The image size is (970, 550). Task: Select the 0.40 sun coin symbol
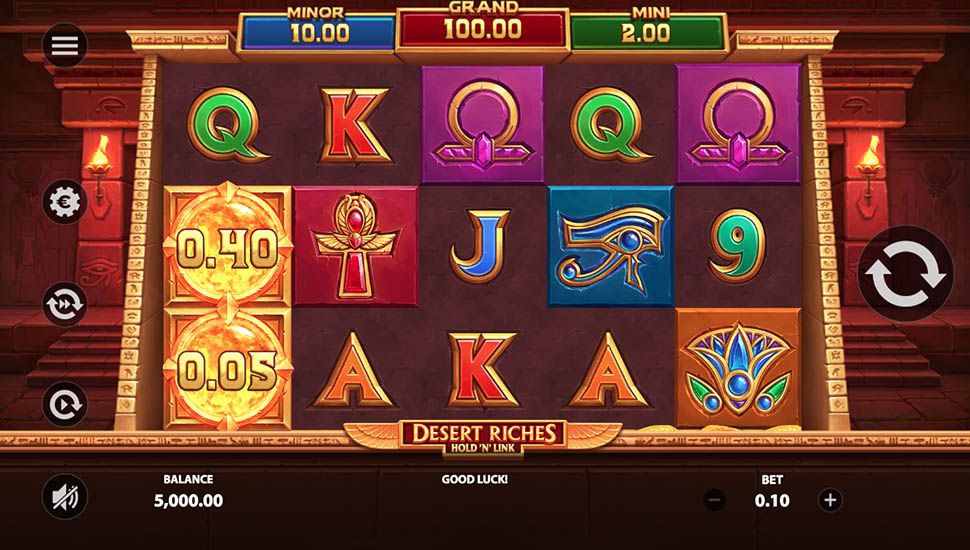228,246
